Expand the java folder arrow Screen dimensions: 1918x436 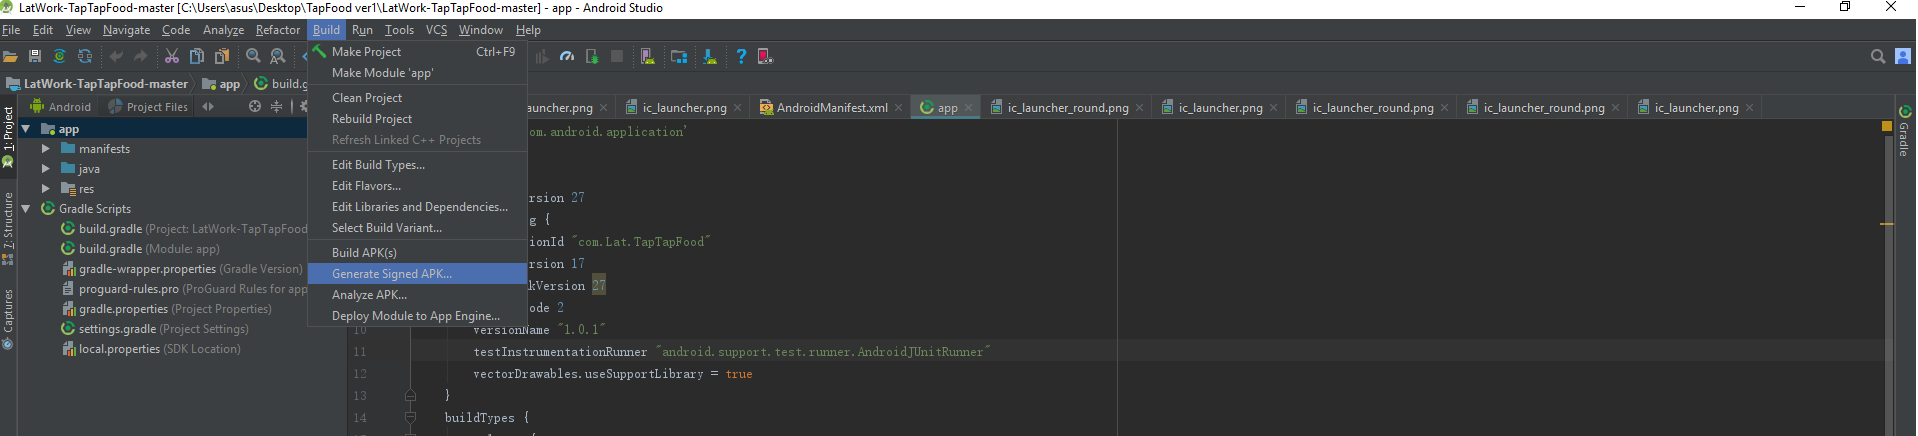[x=46, y=169]
